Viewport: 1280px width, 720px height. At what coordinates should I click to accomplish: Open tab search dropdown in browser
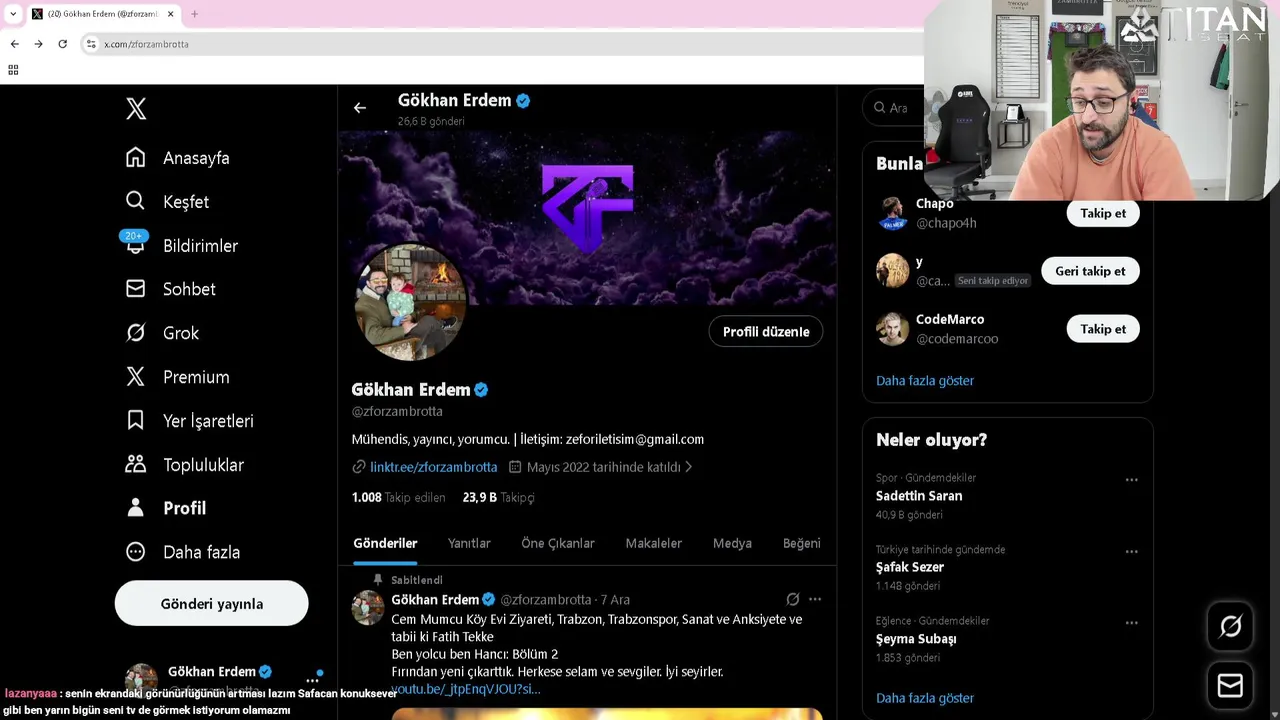coord(12,14)
